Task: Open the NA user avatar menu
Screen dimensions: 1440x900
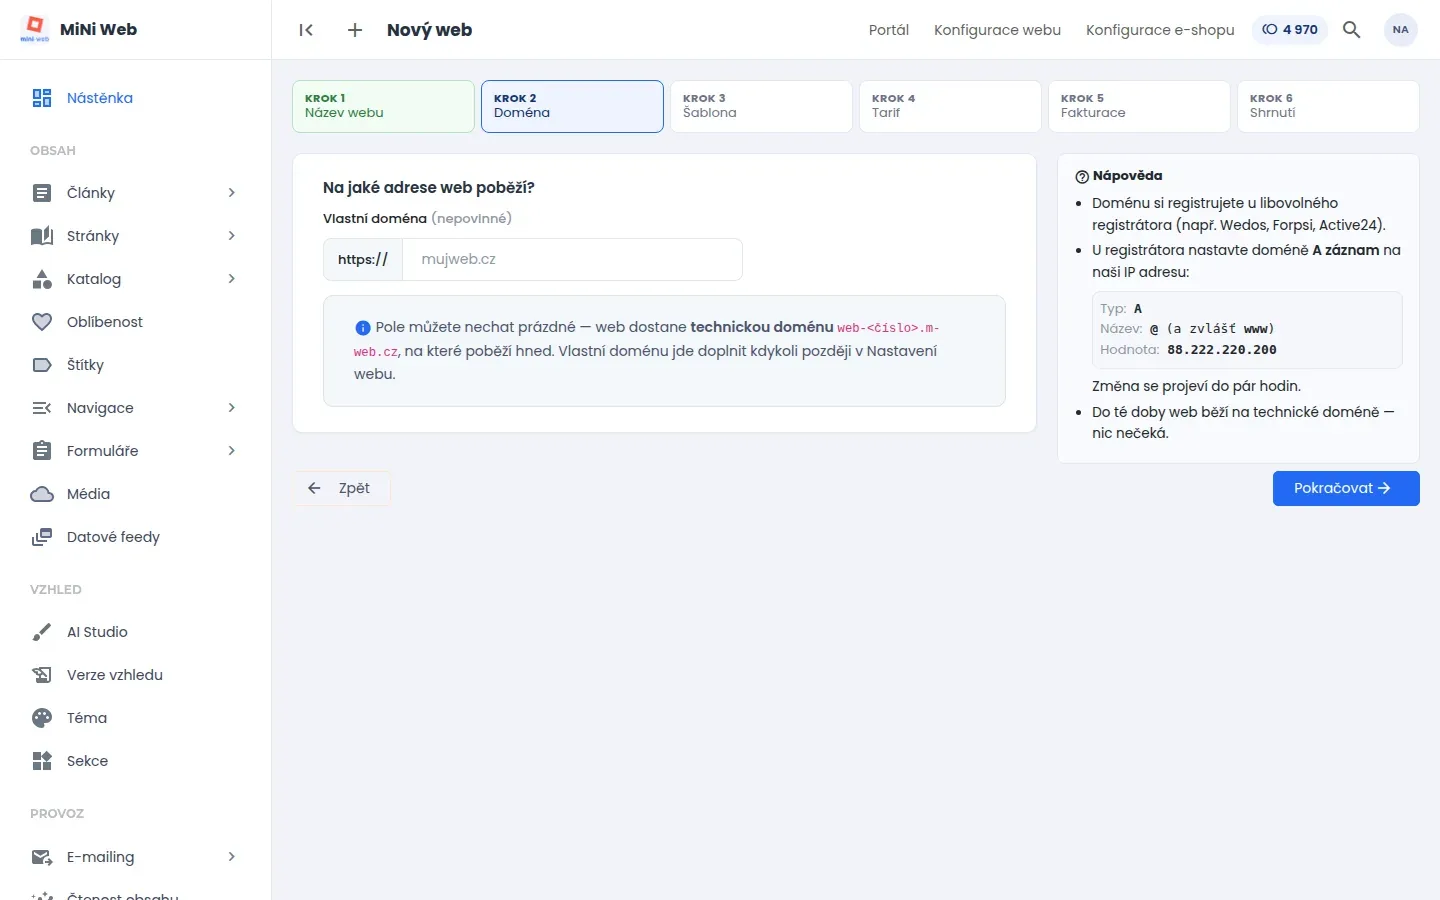Action: pos(1401,30)
